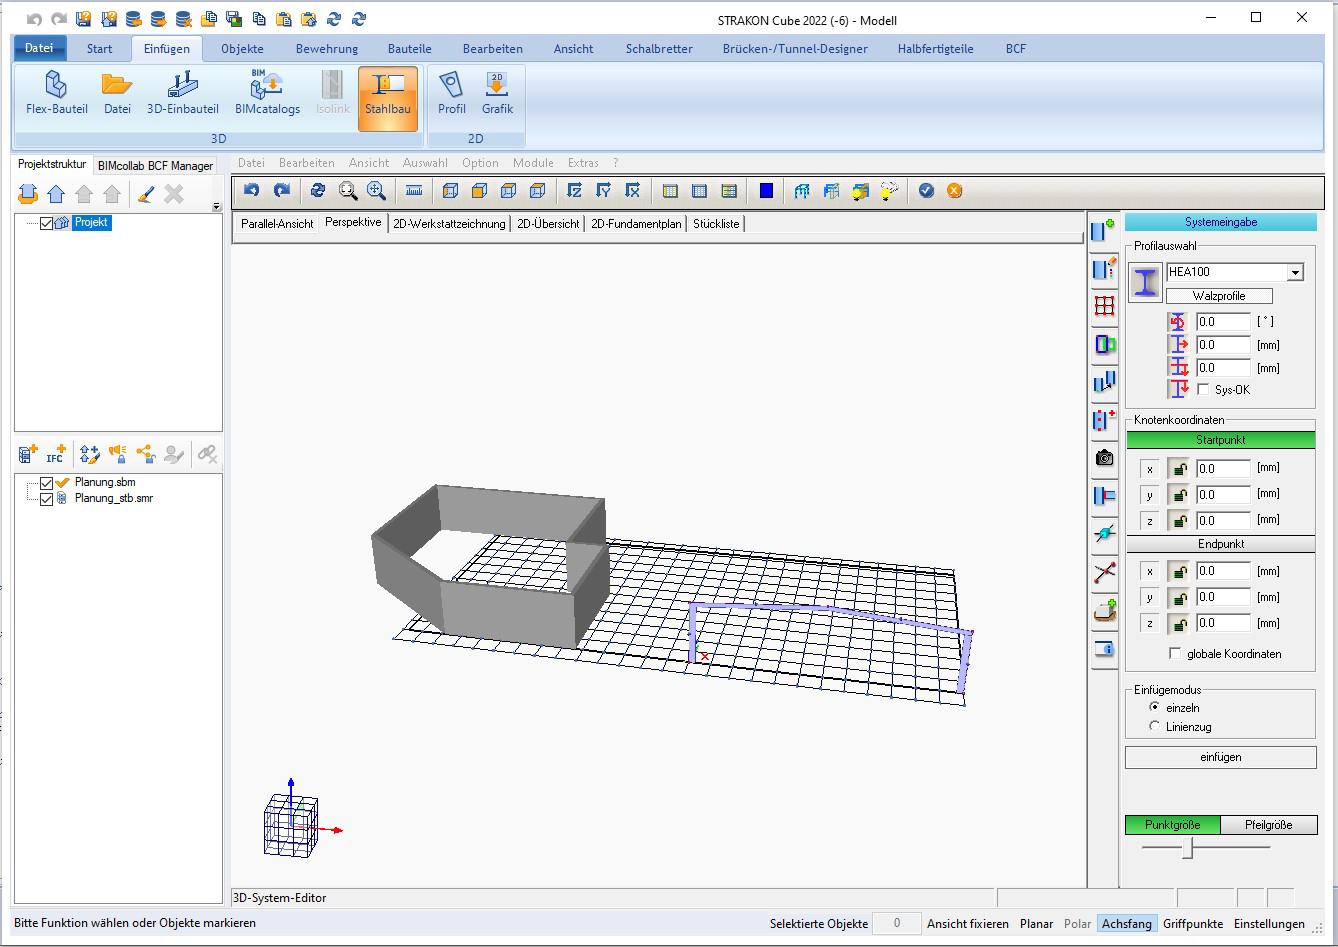
Task: Open BIMcatalogs from the ribbon
Action: [x=267, y=94]
